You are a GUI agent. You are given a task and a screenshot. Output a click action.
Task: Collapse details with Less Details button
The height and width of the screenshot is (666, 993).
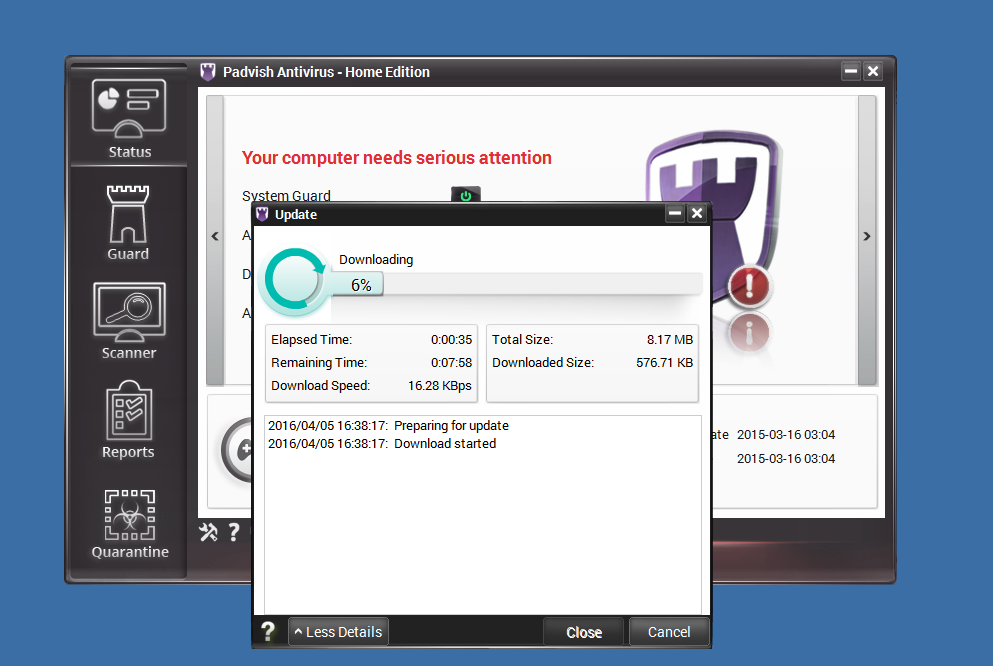coord(338,632)
